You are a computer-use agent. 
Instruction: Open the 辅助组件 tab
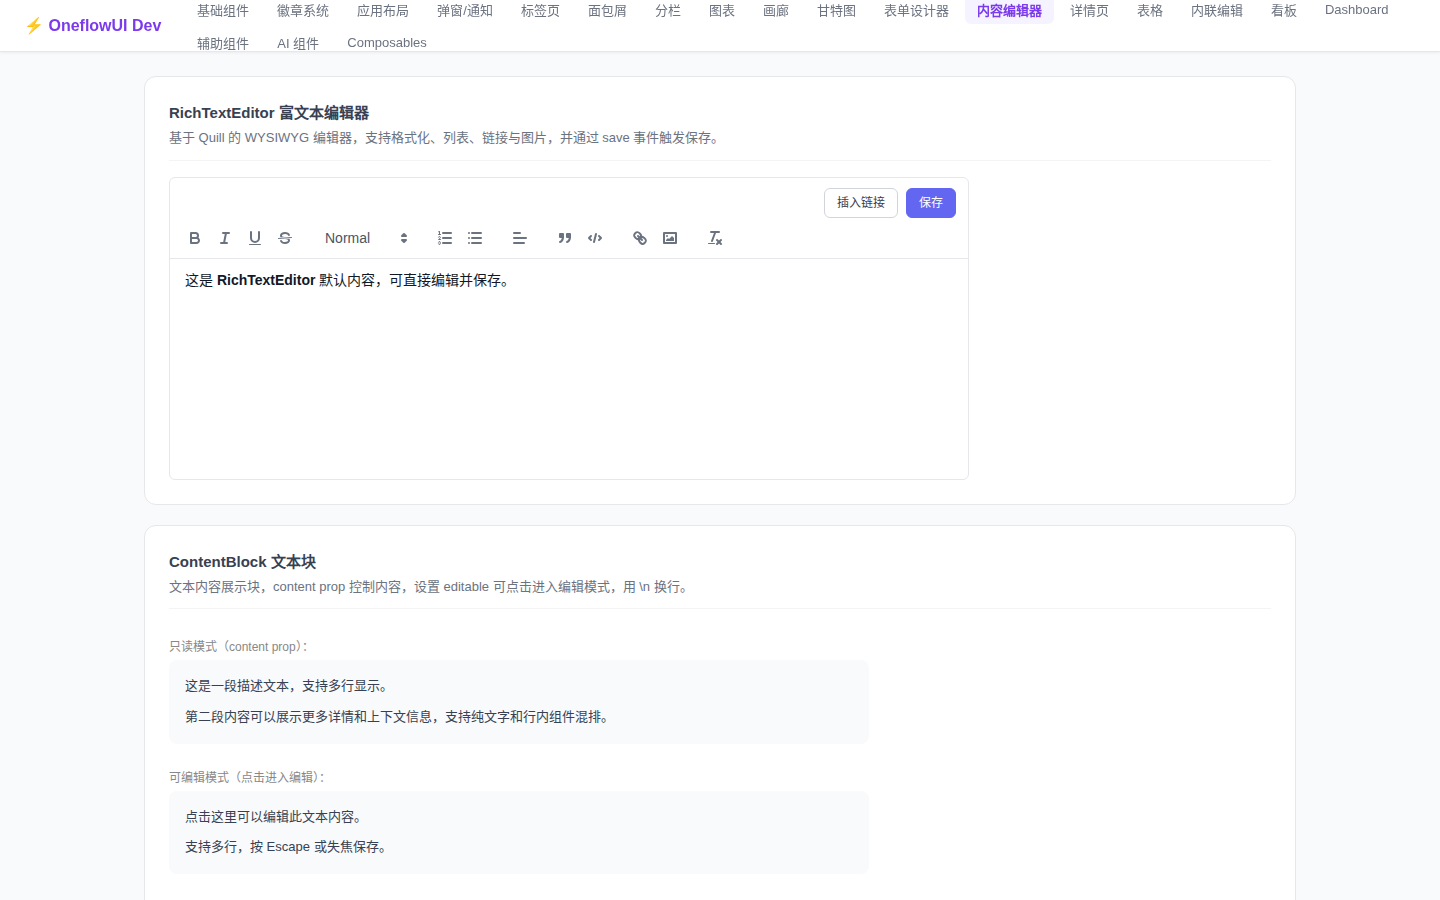(x=223, y=43)
